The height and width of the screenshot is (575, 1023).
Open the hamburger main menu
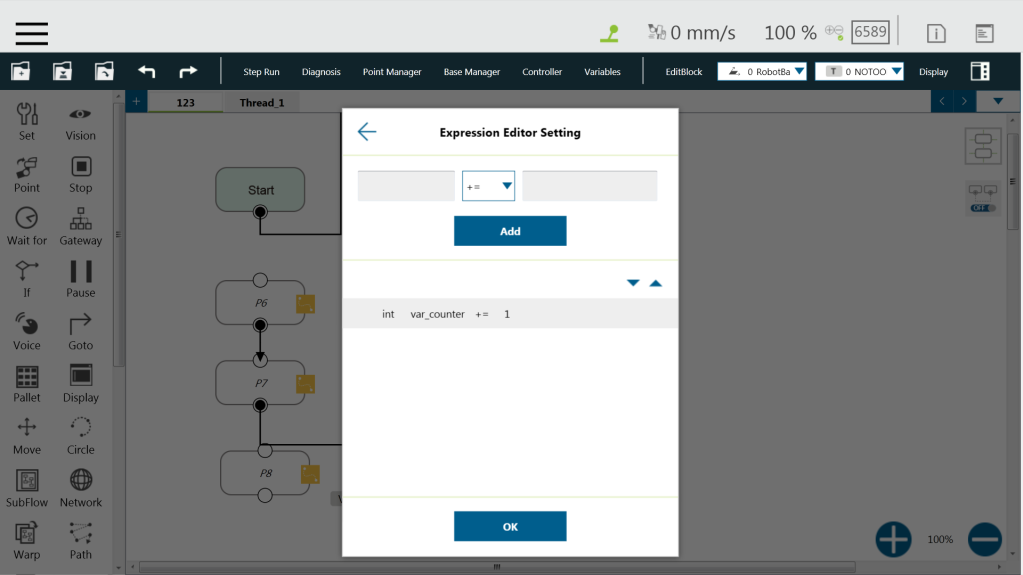(x=31, y=32)
